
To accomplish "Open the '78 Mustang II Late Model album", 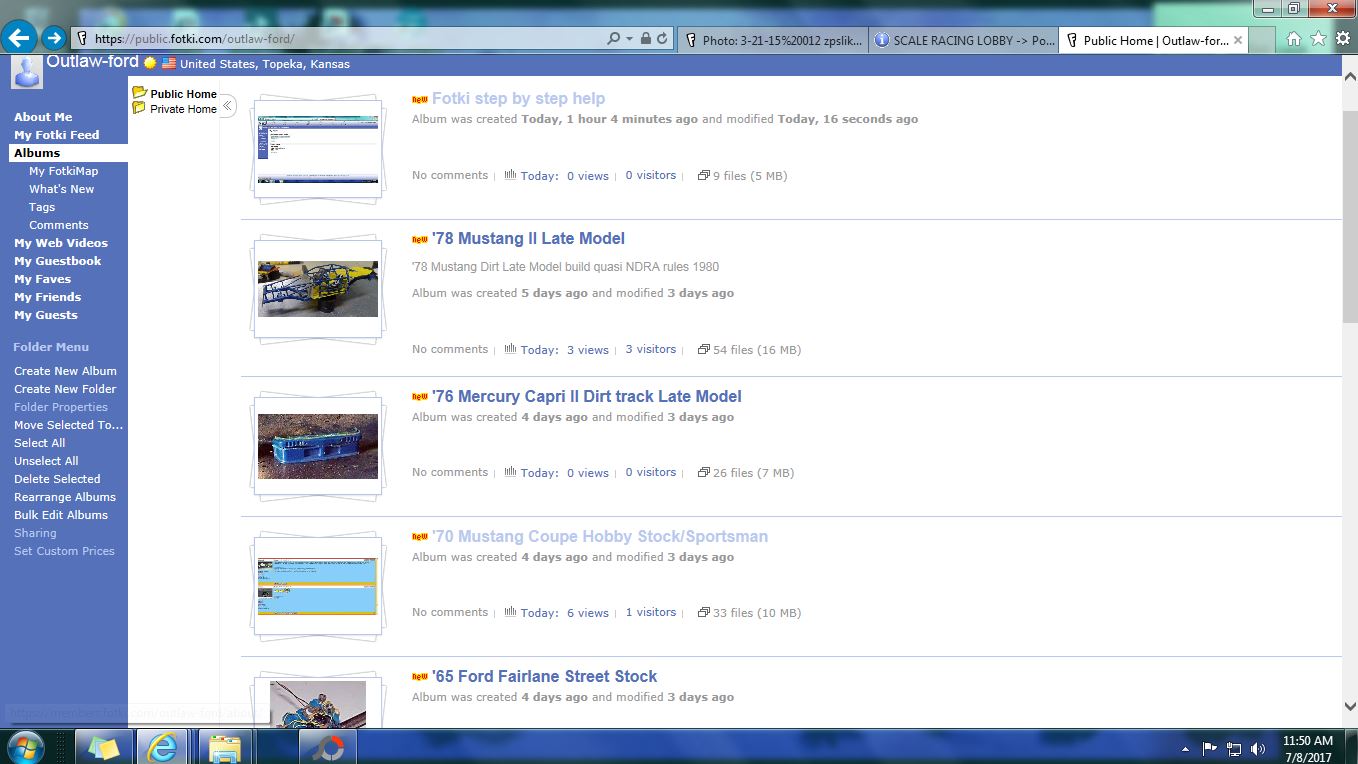I will click(528, 238).
